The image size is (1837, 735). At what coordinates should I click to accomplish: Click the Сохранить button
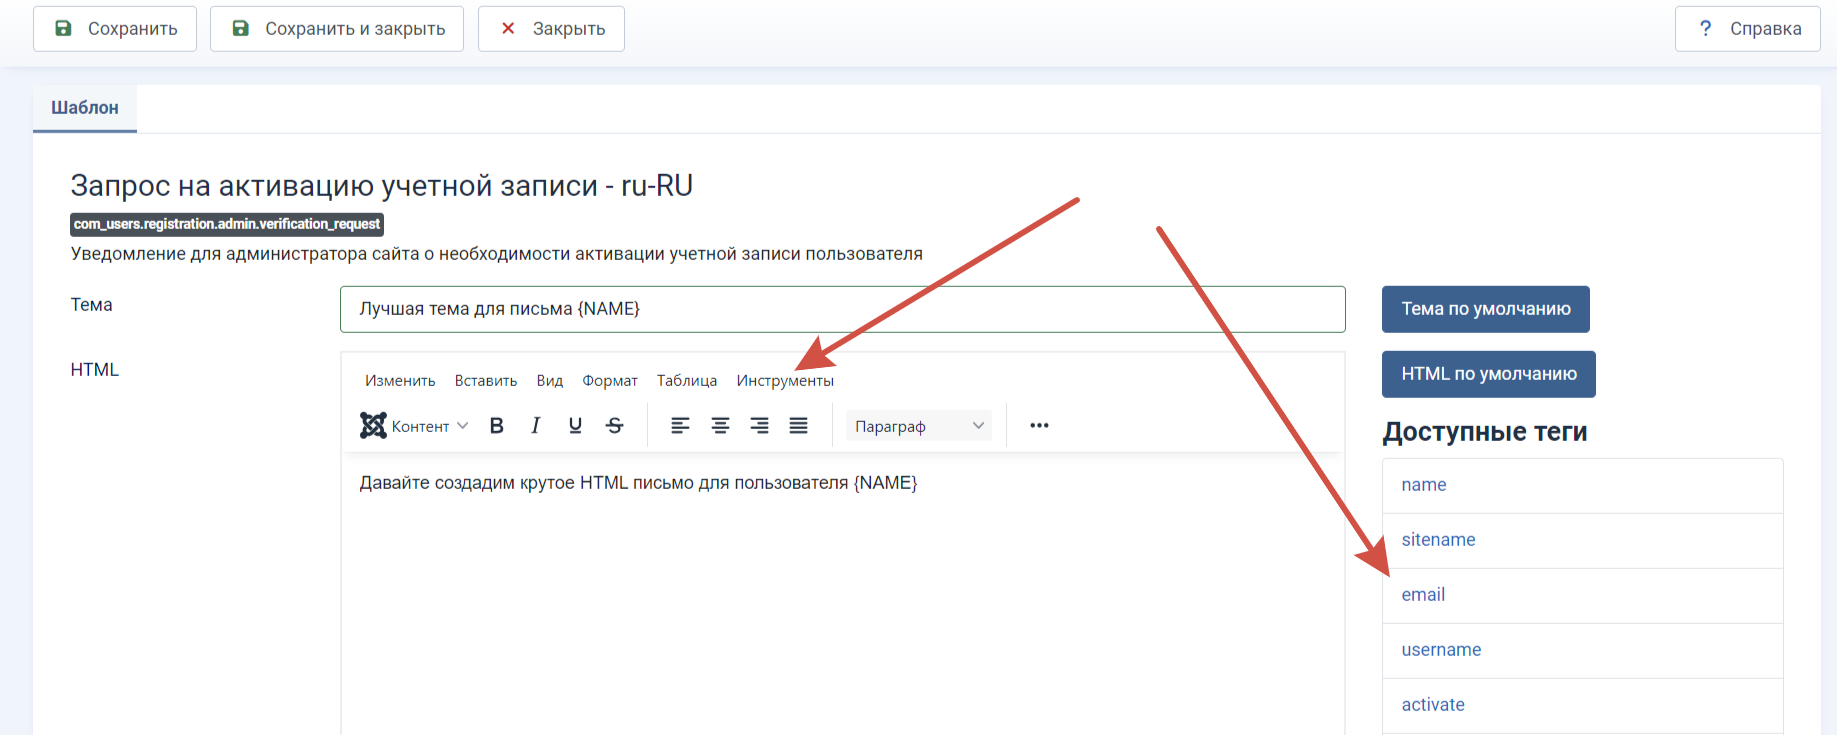(115, 29)
